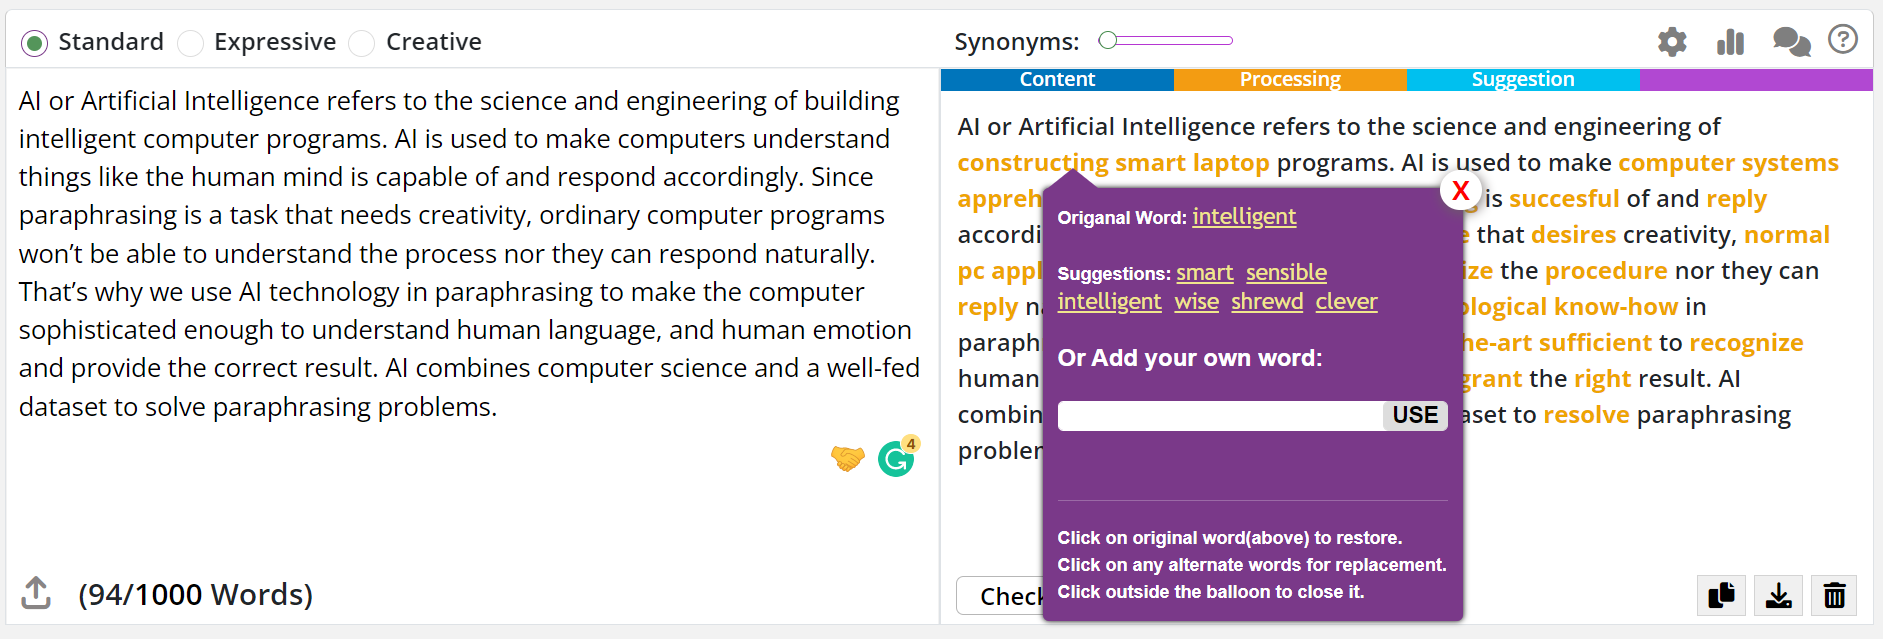Open the settings gear icon
The height and width of the screenshot is (639, 1883).
[x=1670, y=42]
